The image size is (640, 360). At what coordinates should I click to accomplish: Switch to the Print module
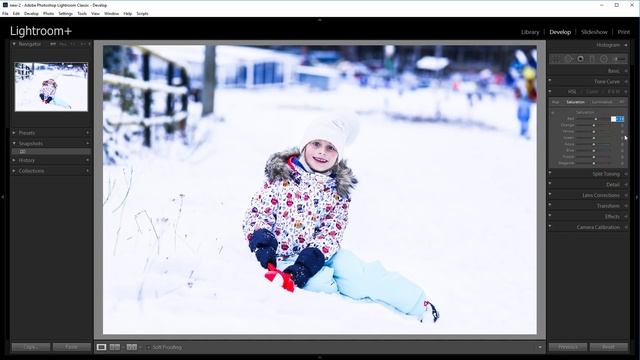tap(623, 32)
